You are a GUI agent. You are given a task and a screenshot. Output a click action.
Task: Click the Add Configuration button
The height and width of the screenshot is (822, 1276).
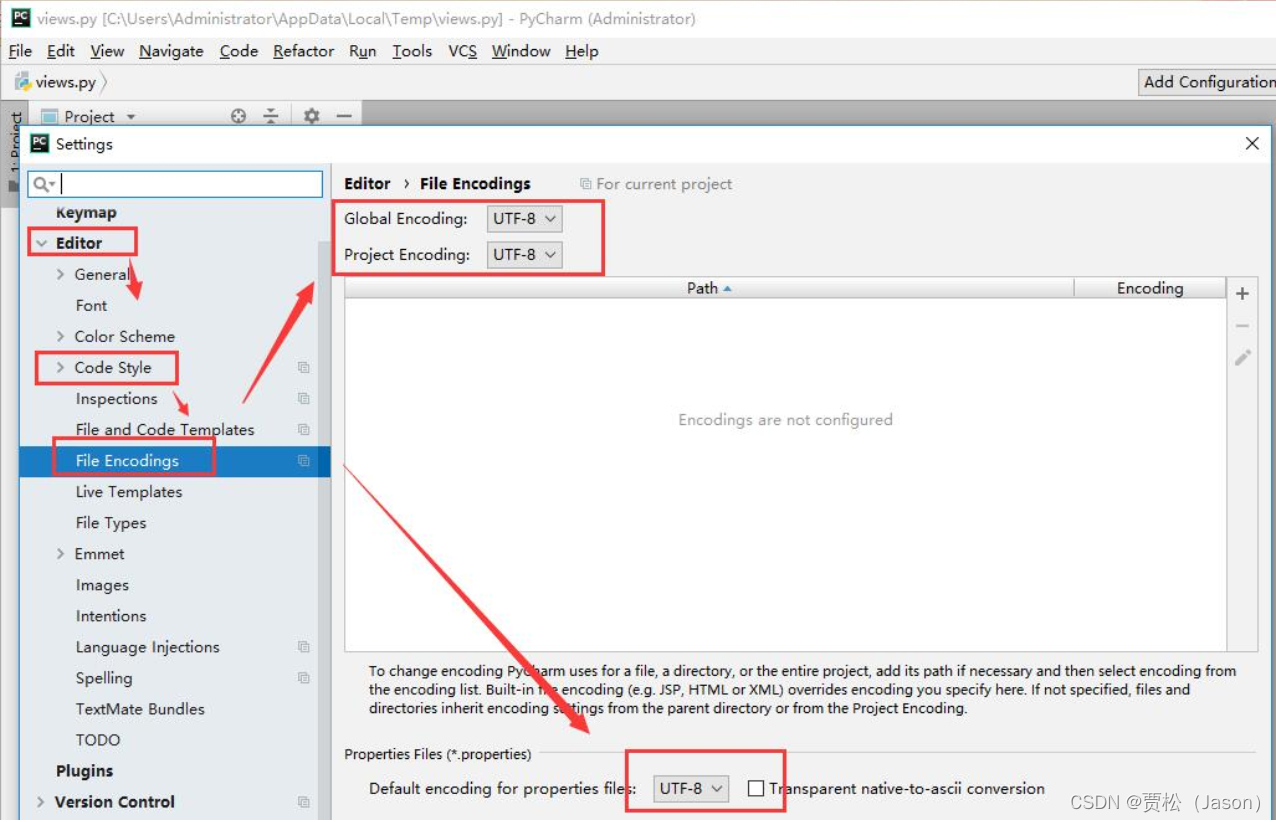[x=1208, y=82]
